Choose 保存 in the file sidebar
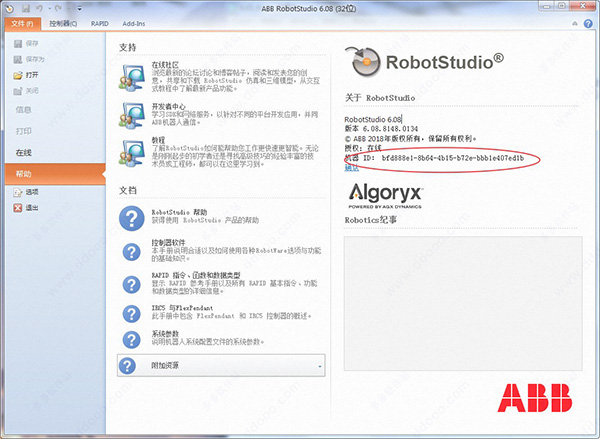This screenshot has width=600, height=439. (x=26, y=44)
